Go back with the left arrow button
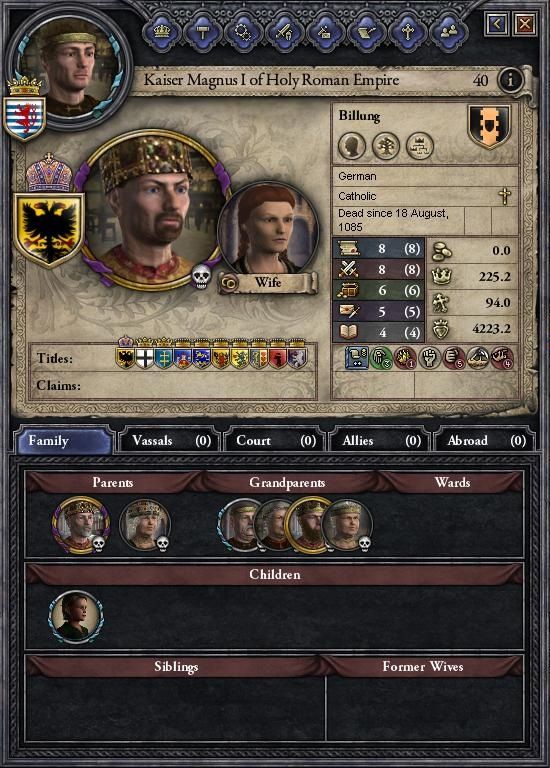550x768 pixels. 497,24
